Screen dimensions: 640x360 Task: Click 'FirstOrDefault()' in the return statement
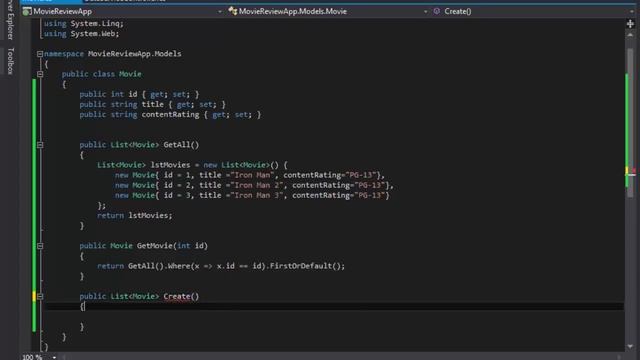(305, 266)
